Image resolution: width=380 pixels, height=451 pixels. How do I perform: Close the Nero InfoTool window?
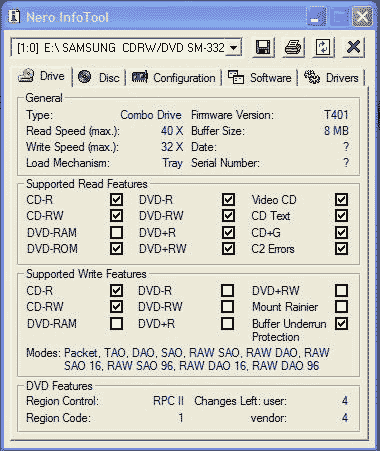pos(362,16)
